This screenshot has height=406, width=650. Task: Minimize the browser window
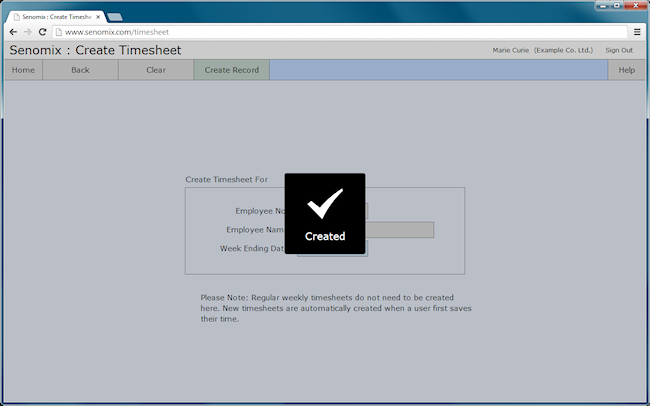603,5
